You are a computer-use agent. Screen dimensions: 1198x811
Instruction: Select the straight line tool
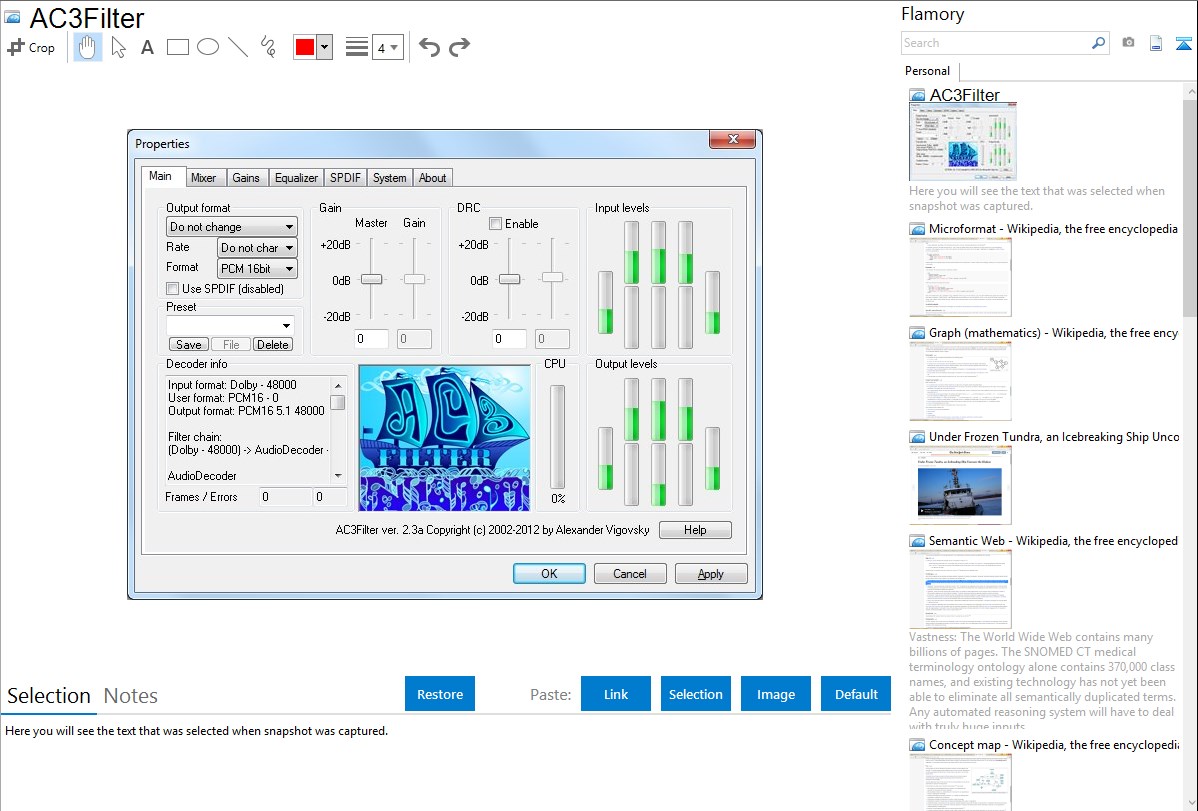click(x=238, y=47)
